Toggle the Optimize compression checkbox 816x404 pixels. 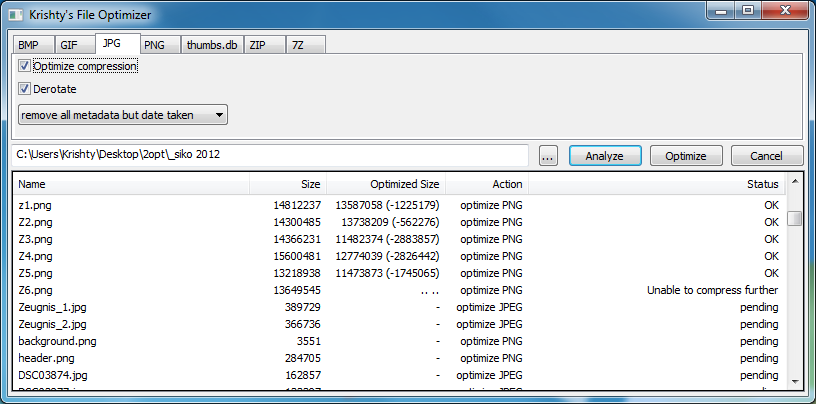(25, 66)
